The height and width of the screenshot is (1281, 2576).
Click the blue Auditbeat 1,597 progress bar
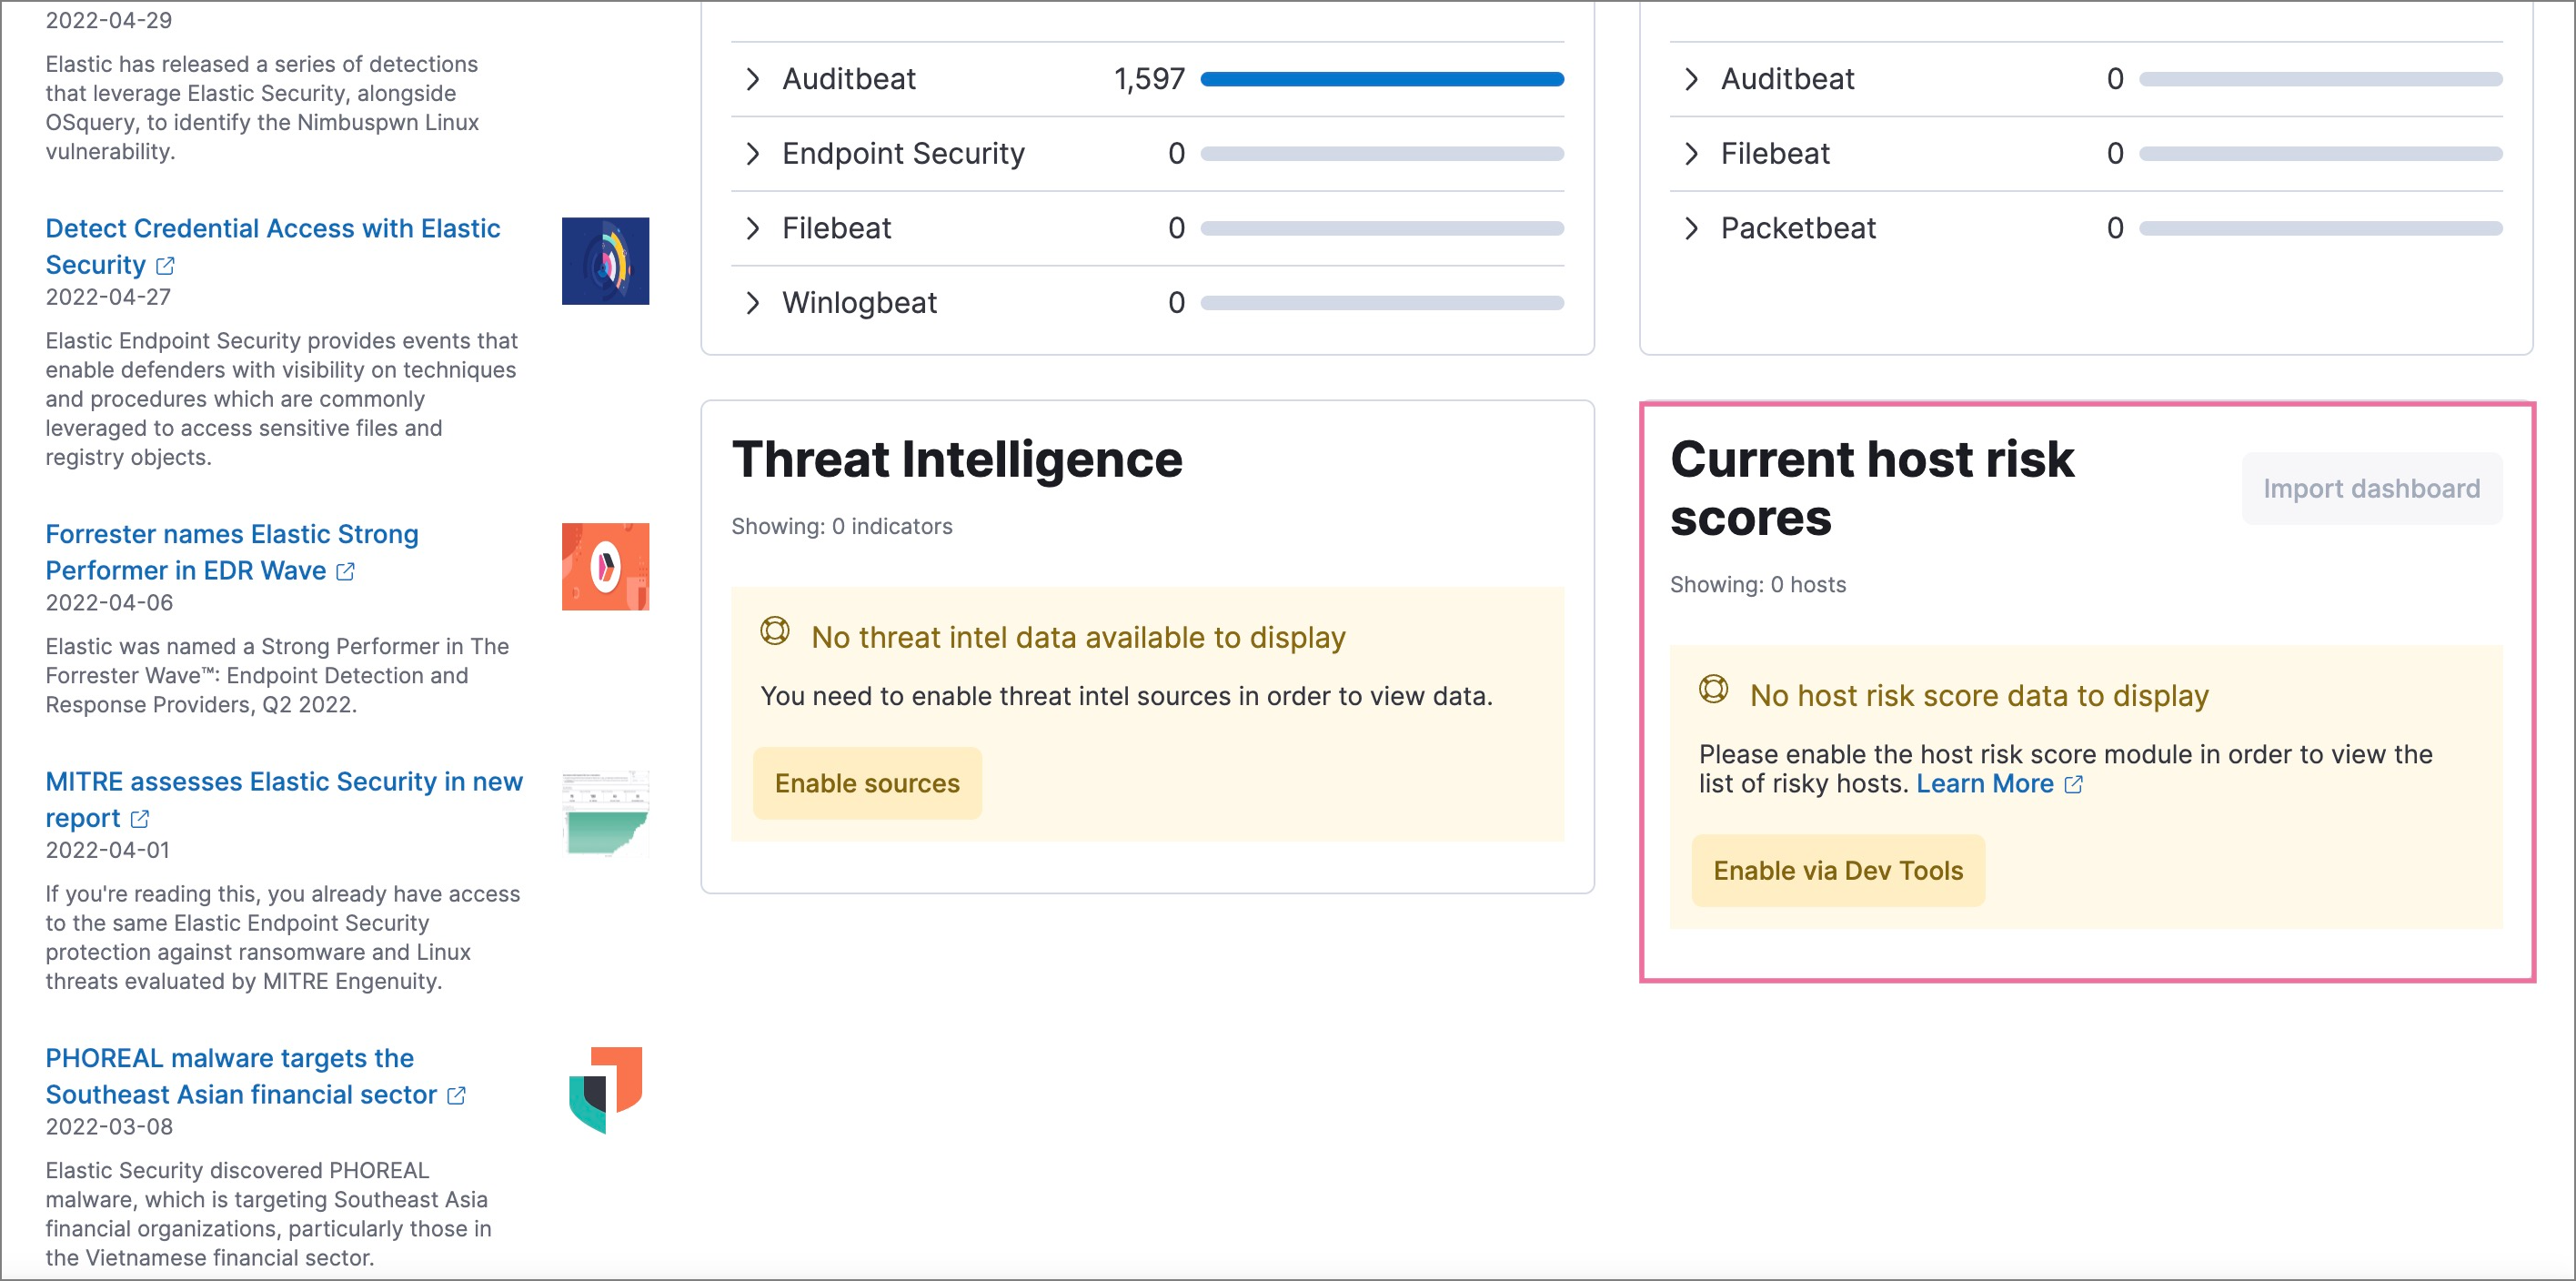(1382, 79)
